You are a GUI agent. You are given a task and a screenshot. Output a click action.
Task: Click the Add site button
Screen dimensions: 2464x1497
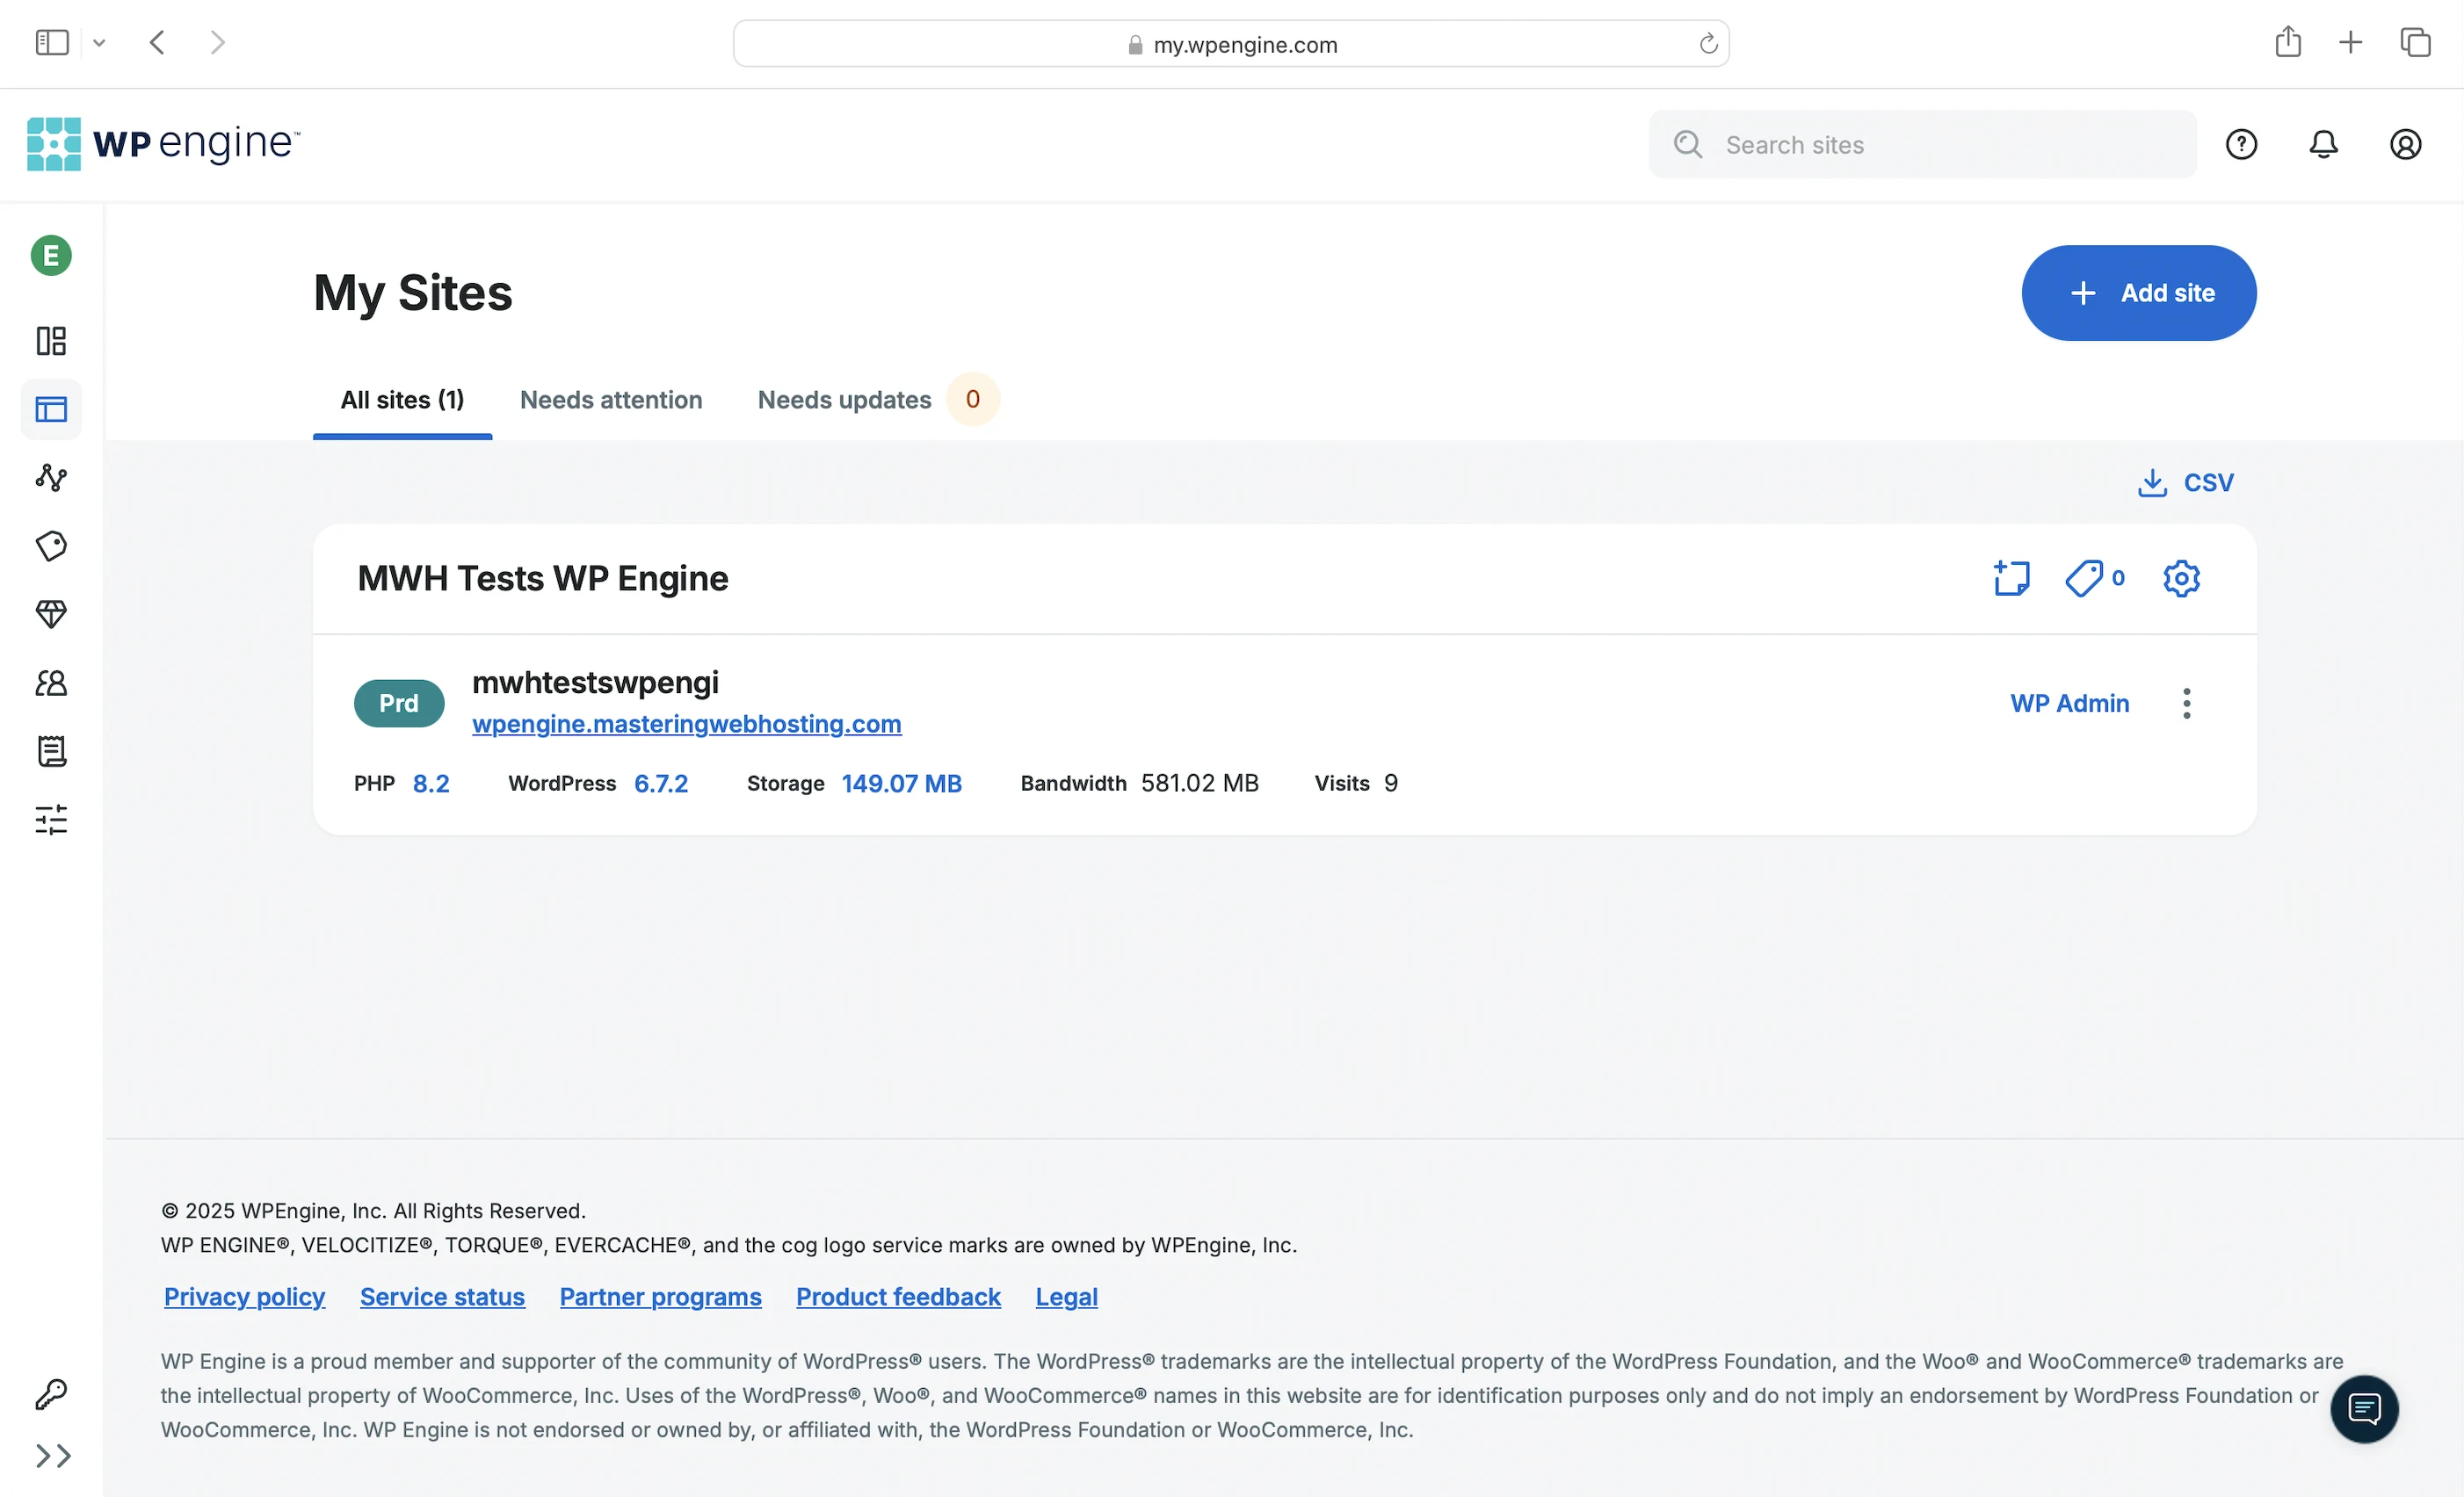(2138, 293)
